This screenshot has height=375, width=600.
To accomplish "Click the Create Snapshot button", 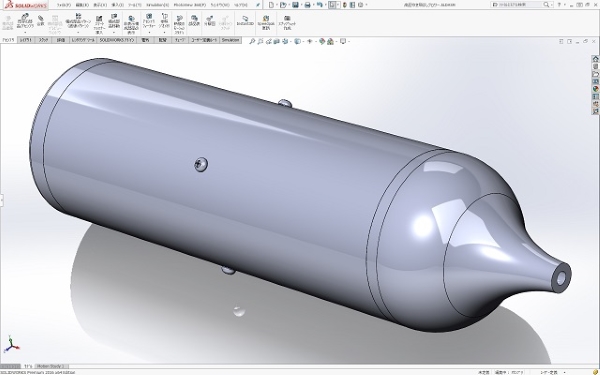I will click(287, 23).
